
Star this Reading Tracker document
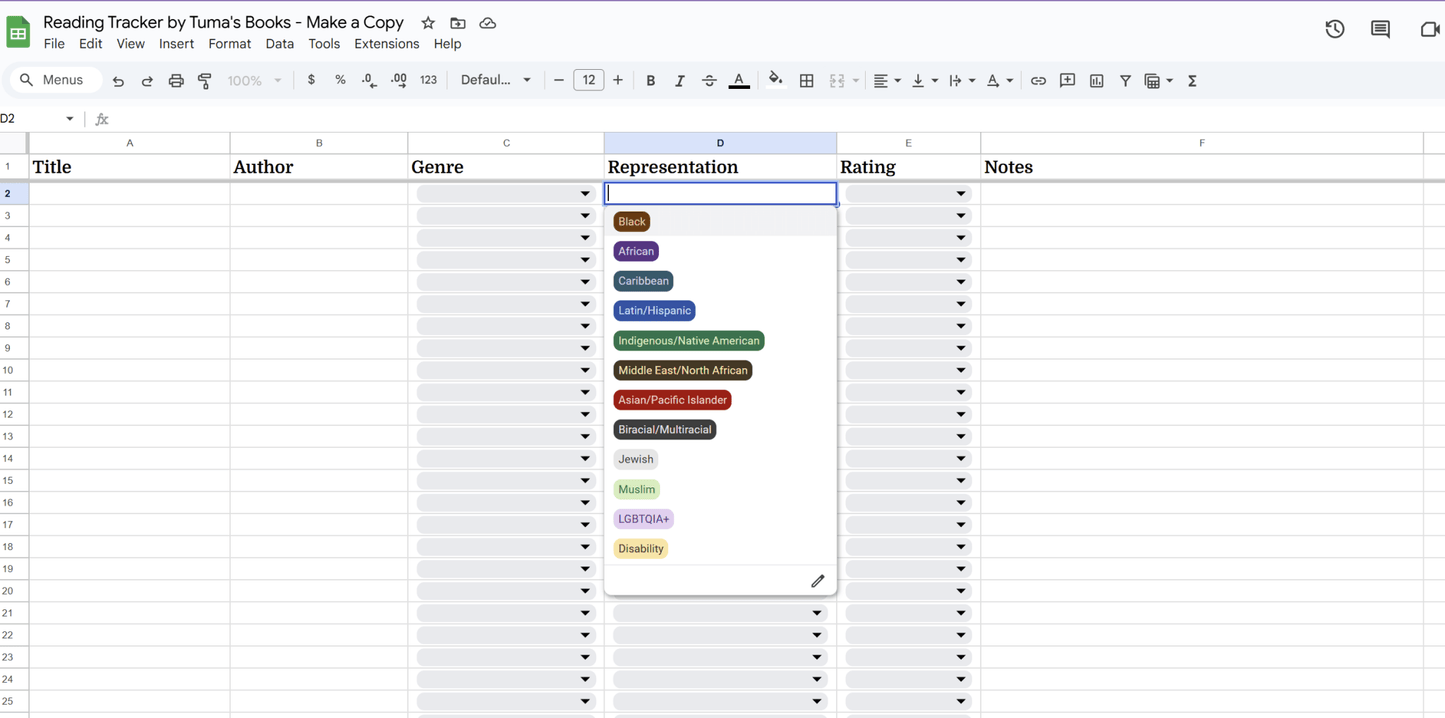point(428,23)
